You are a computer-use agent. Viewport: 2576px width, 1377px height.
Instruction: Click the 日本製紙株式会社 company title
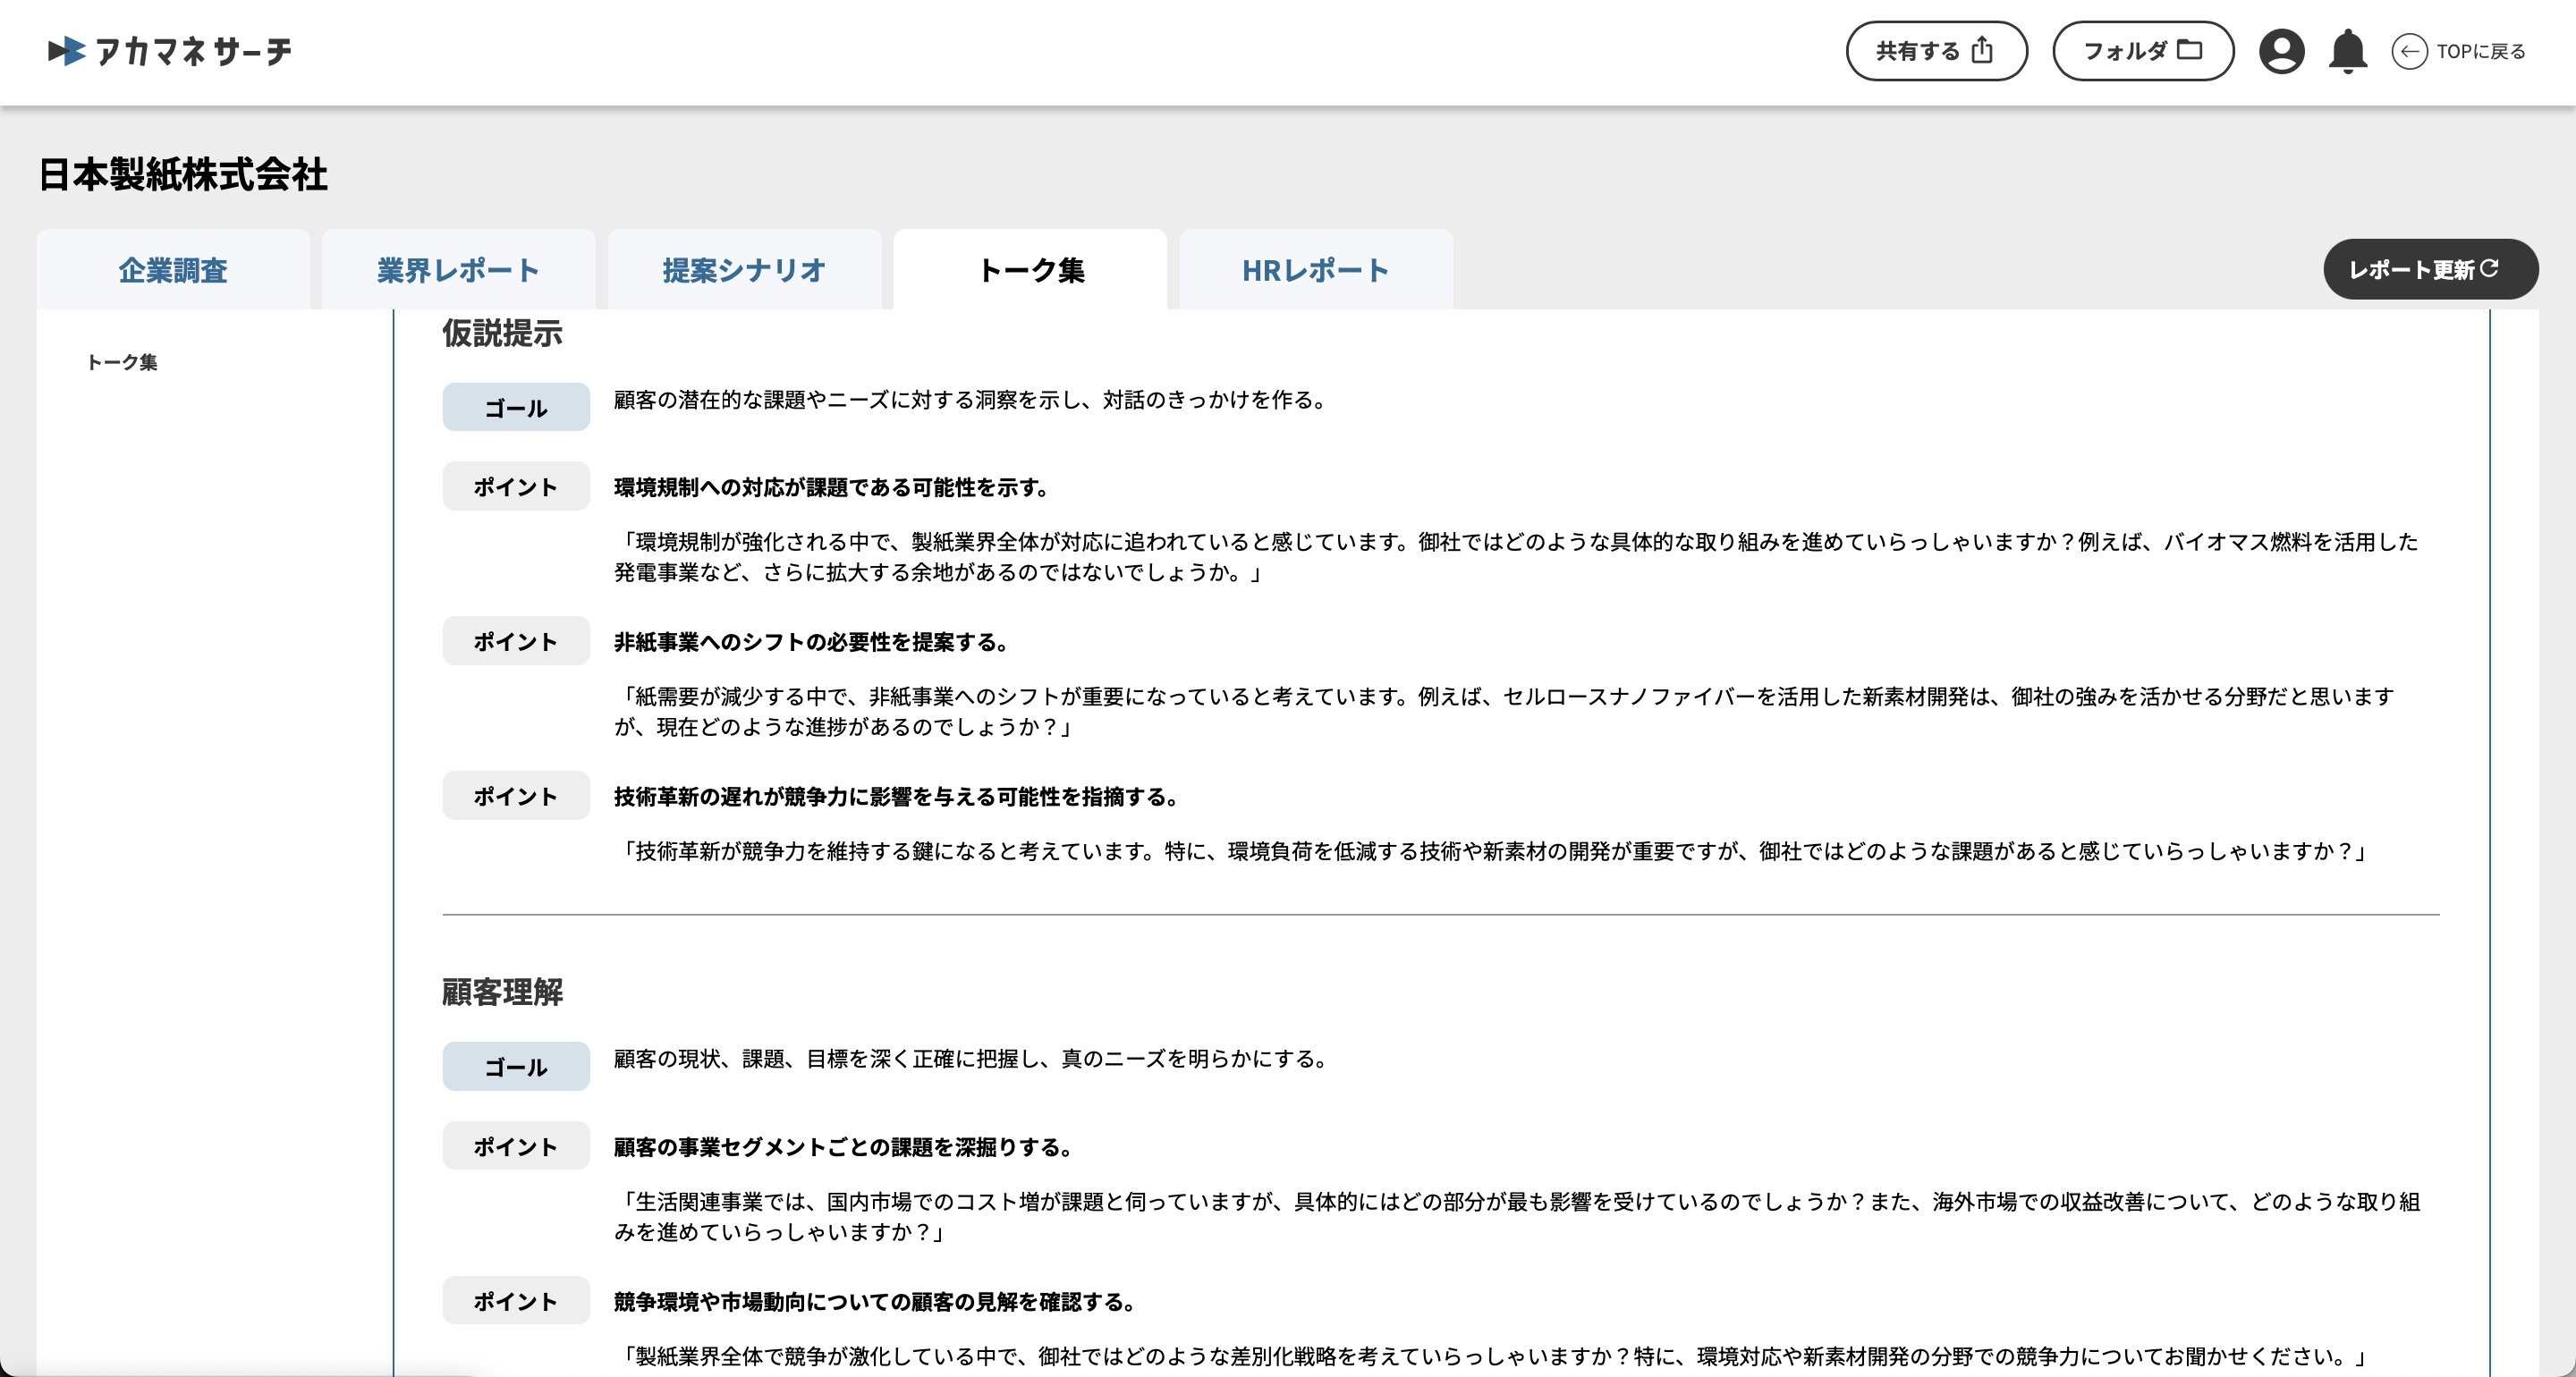pyautogui.click(x=183, y=175)
